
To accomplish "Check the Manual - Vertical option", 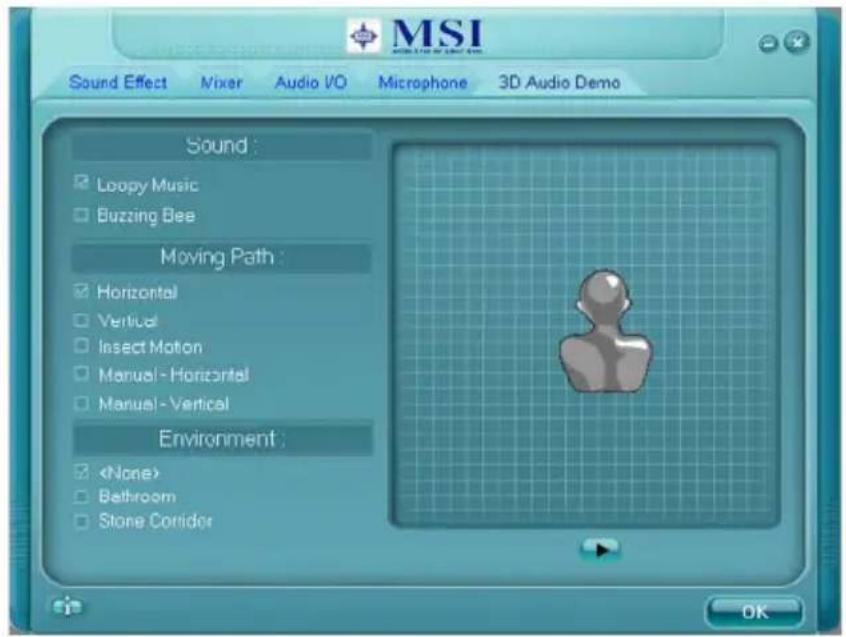I will (x=81, y=403).
